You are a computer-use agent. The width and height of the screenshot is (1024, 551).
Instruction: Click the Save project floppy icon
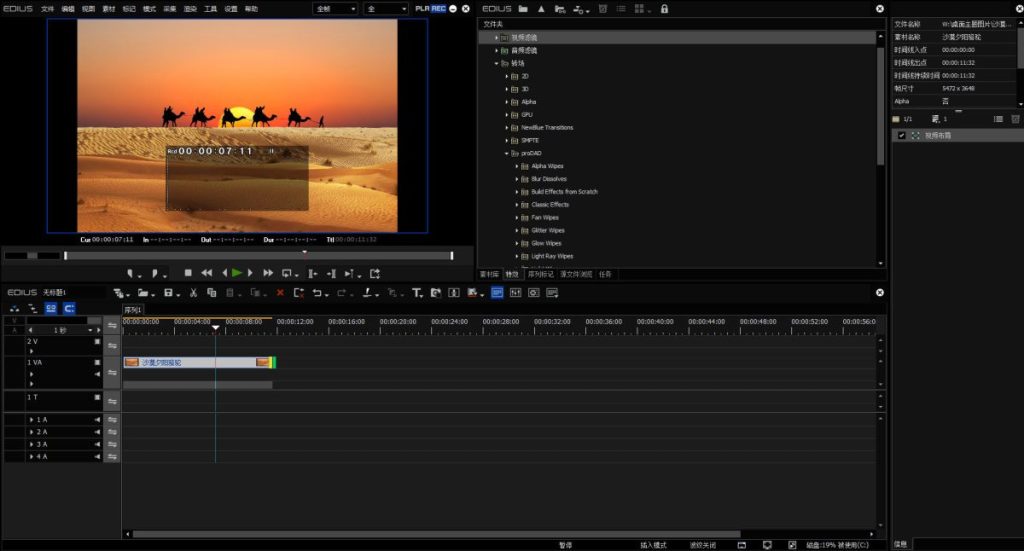(x=169, y=292)
